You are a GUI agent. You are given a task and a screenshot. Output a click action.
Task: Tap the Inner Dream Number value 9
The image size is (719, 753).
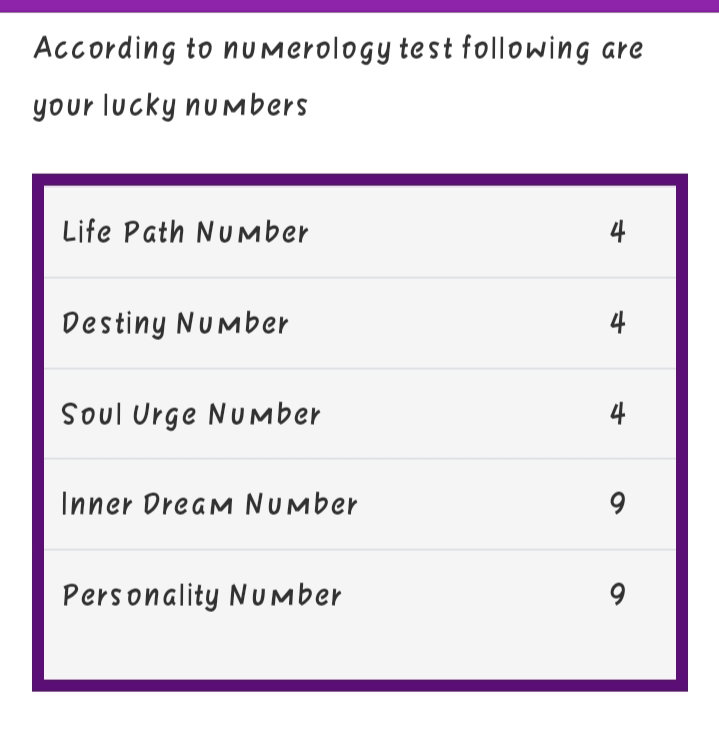click(618, 504)
